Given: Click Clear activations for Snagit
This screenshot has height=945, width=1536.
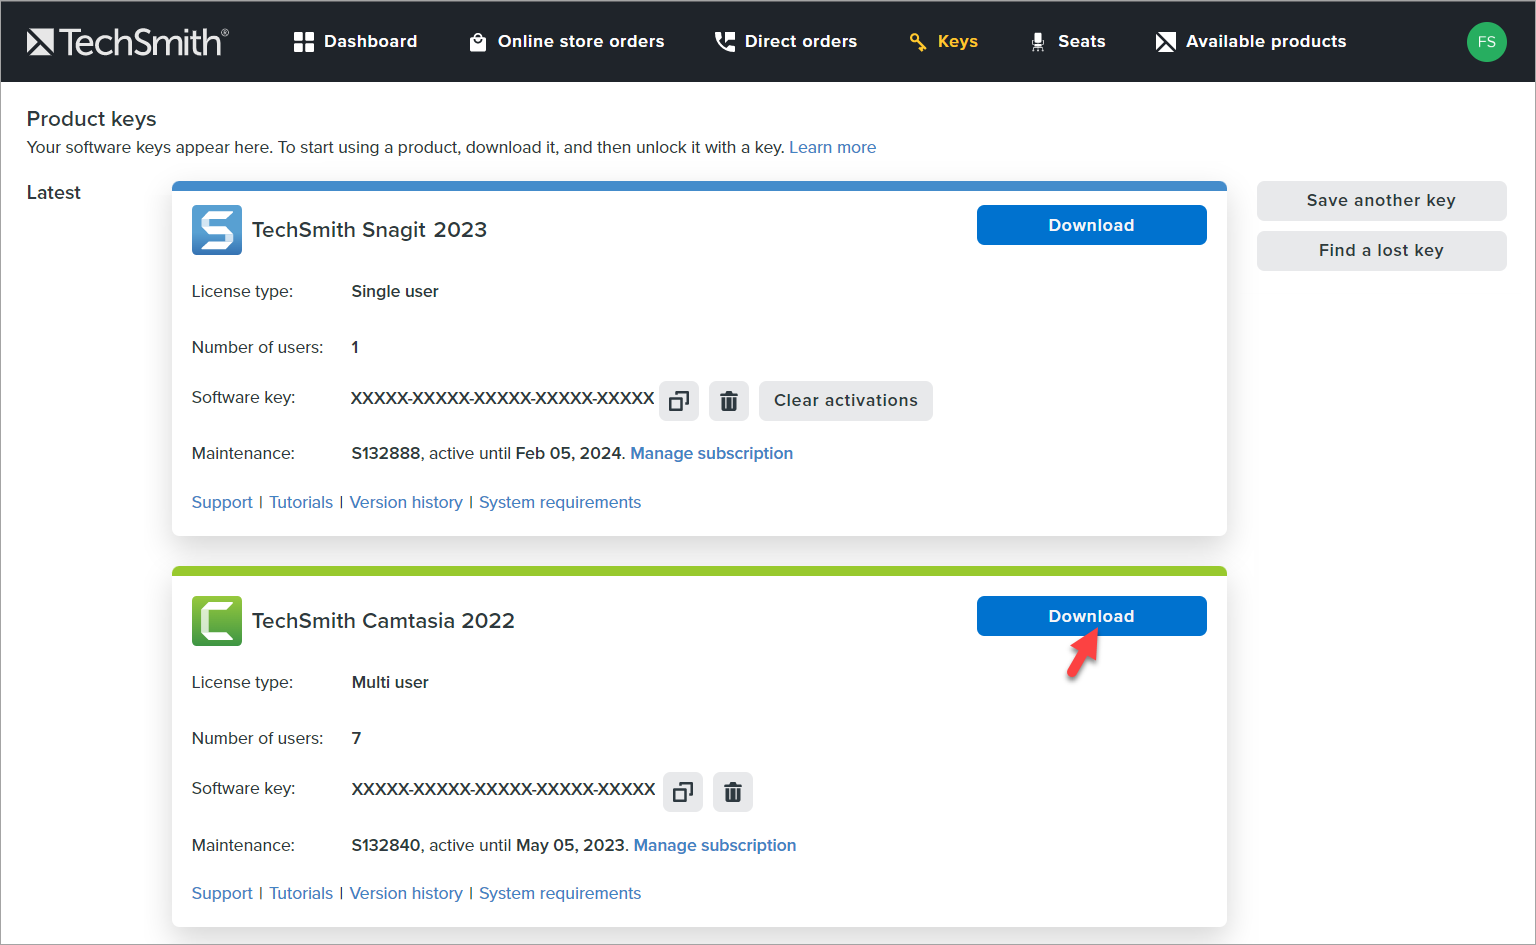Looking at the screenshot, I should coord(845,400).
